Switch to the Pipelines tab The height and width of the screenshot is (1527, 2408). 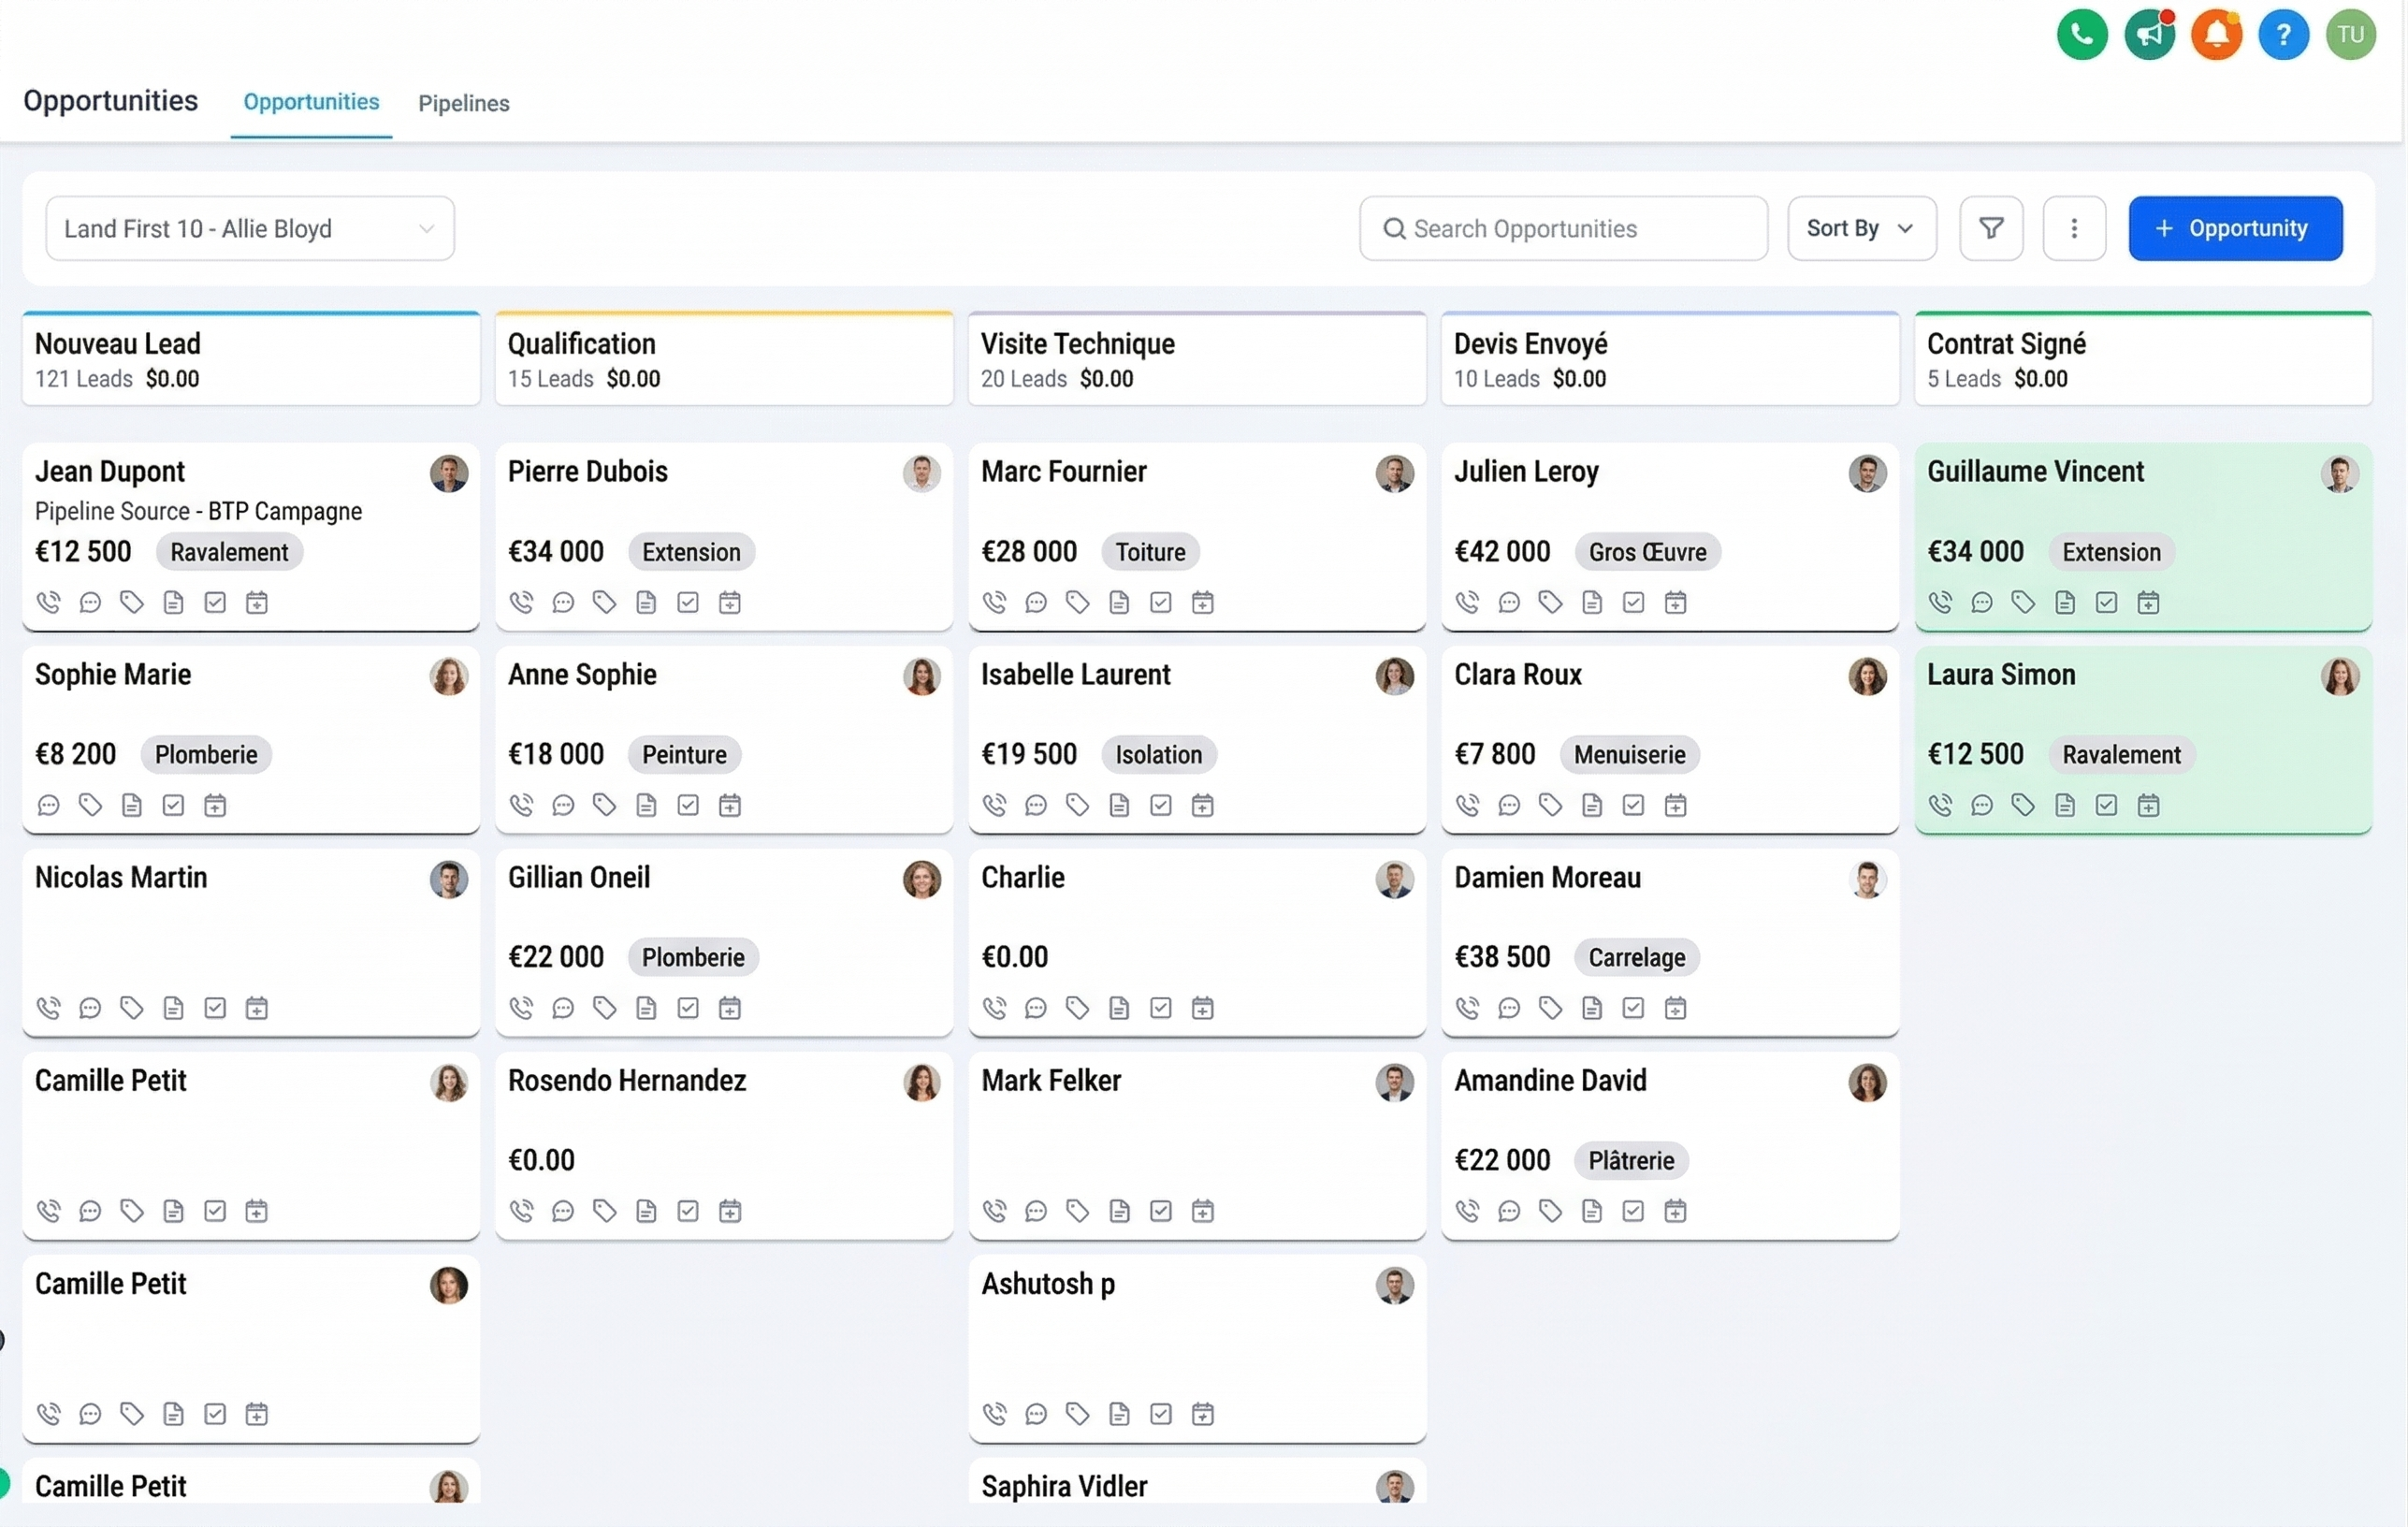coord(463,103)
